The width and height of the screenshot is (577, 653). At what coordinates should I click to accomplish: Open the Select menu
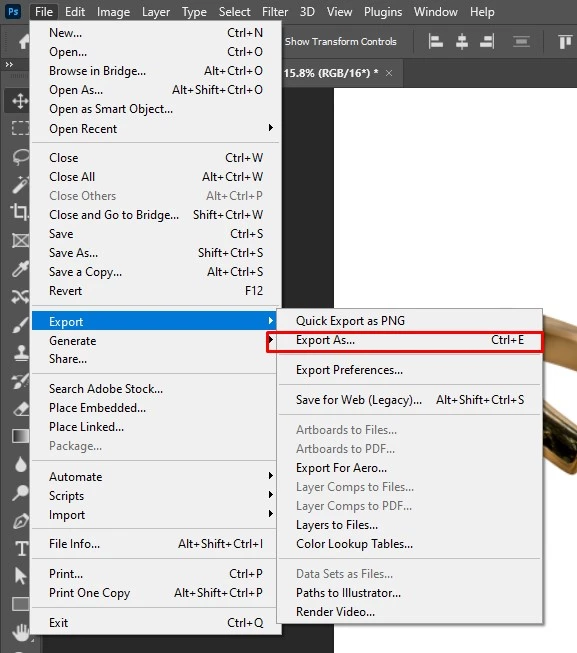pyautogui.click(x=234, y=12)
